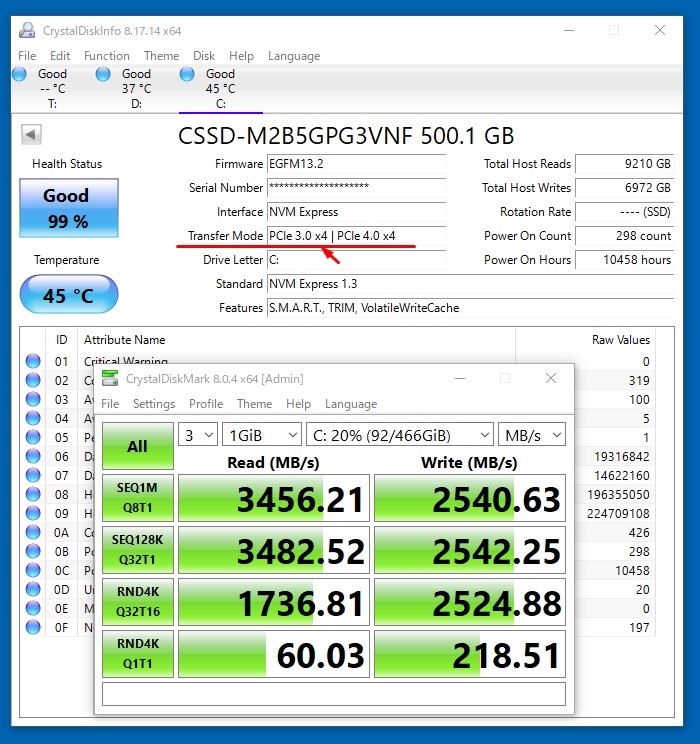Open the MB/s unit dropdown
This screenshot has width=700, height=744.
(532, 435)
